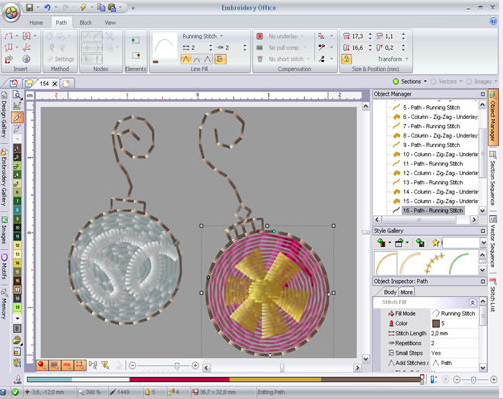Click the help icon at ribbon right

pos(493,21)
